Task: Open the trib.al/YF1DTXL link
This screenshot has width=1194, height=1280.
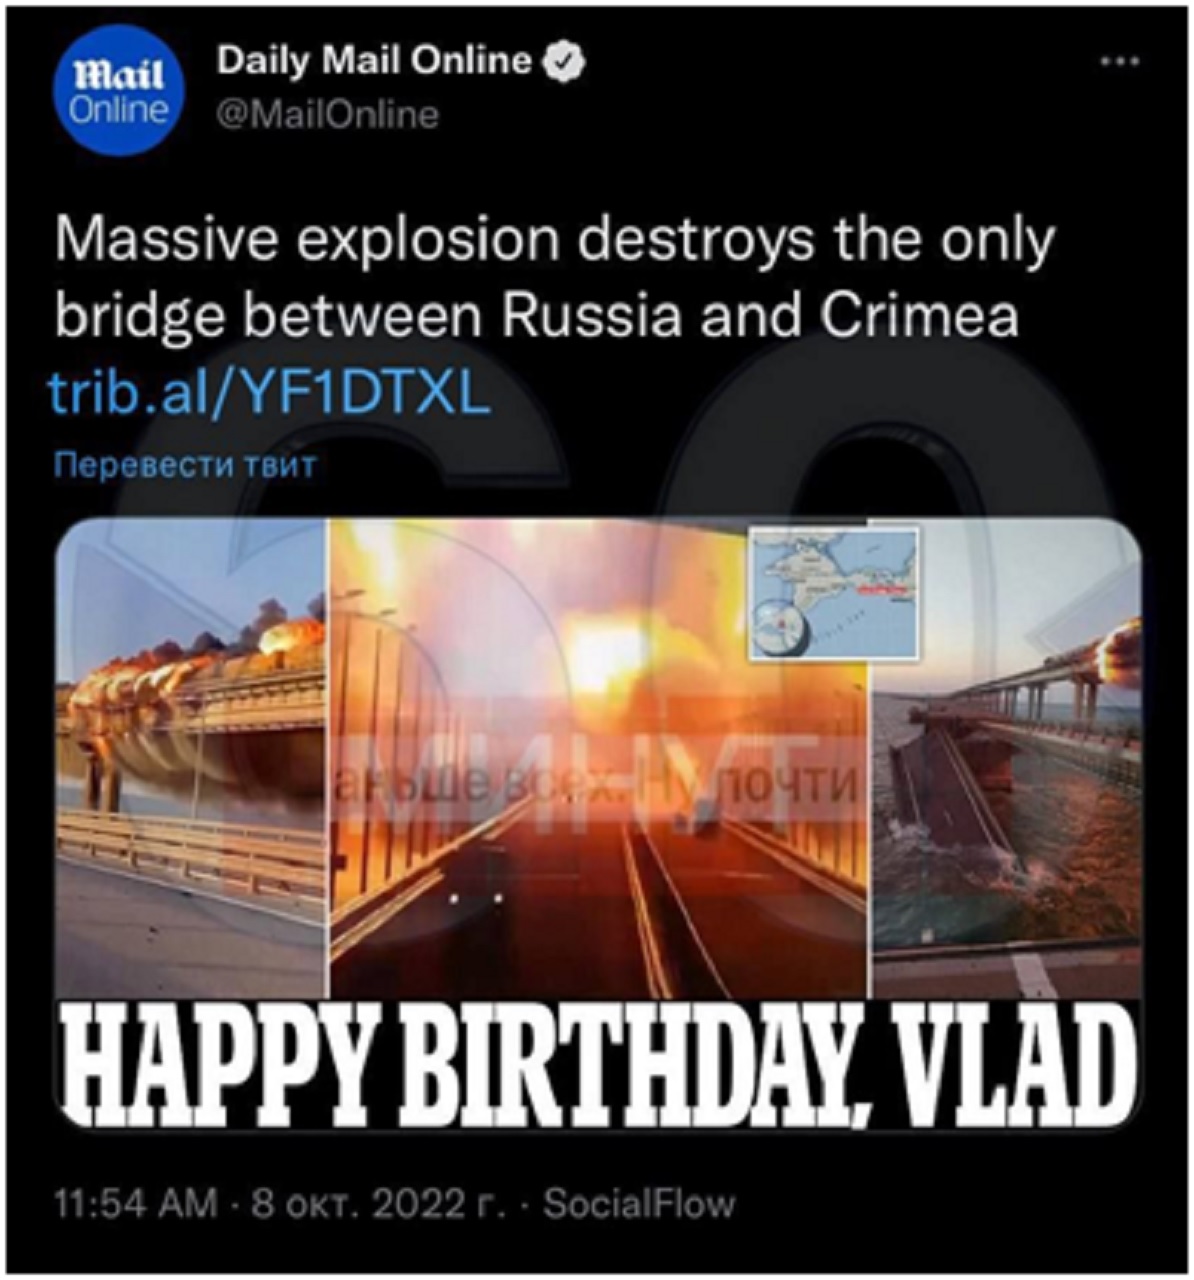Action: 270,394
